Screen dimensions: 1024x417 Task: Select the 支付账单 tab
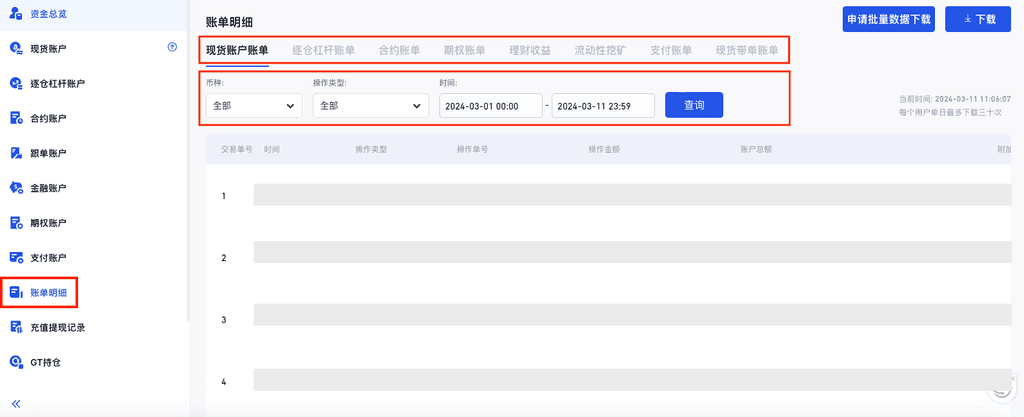click(671, 50)
